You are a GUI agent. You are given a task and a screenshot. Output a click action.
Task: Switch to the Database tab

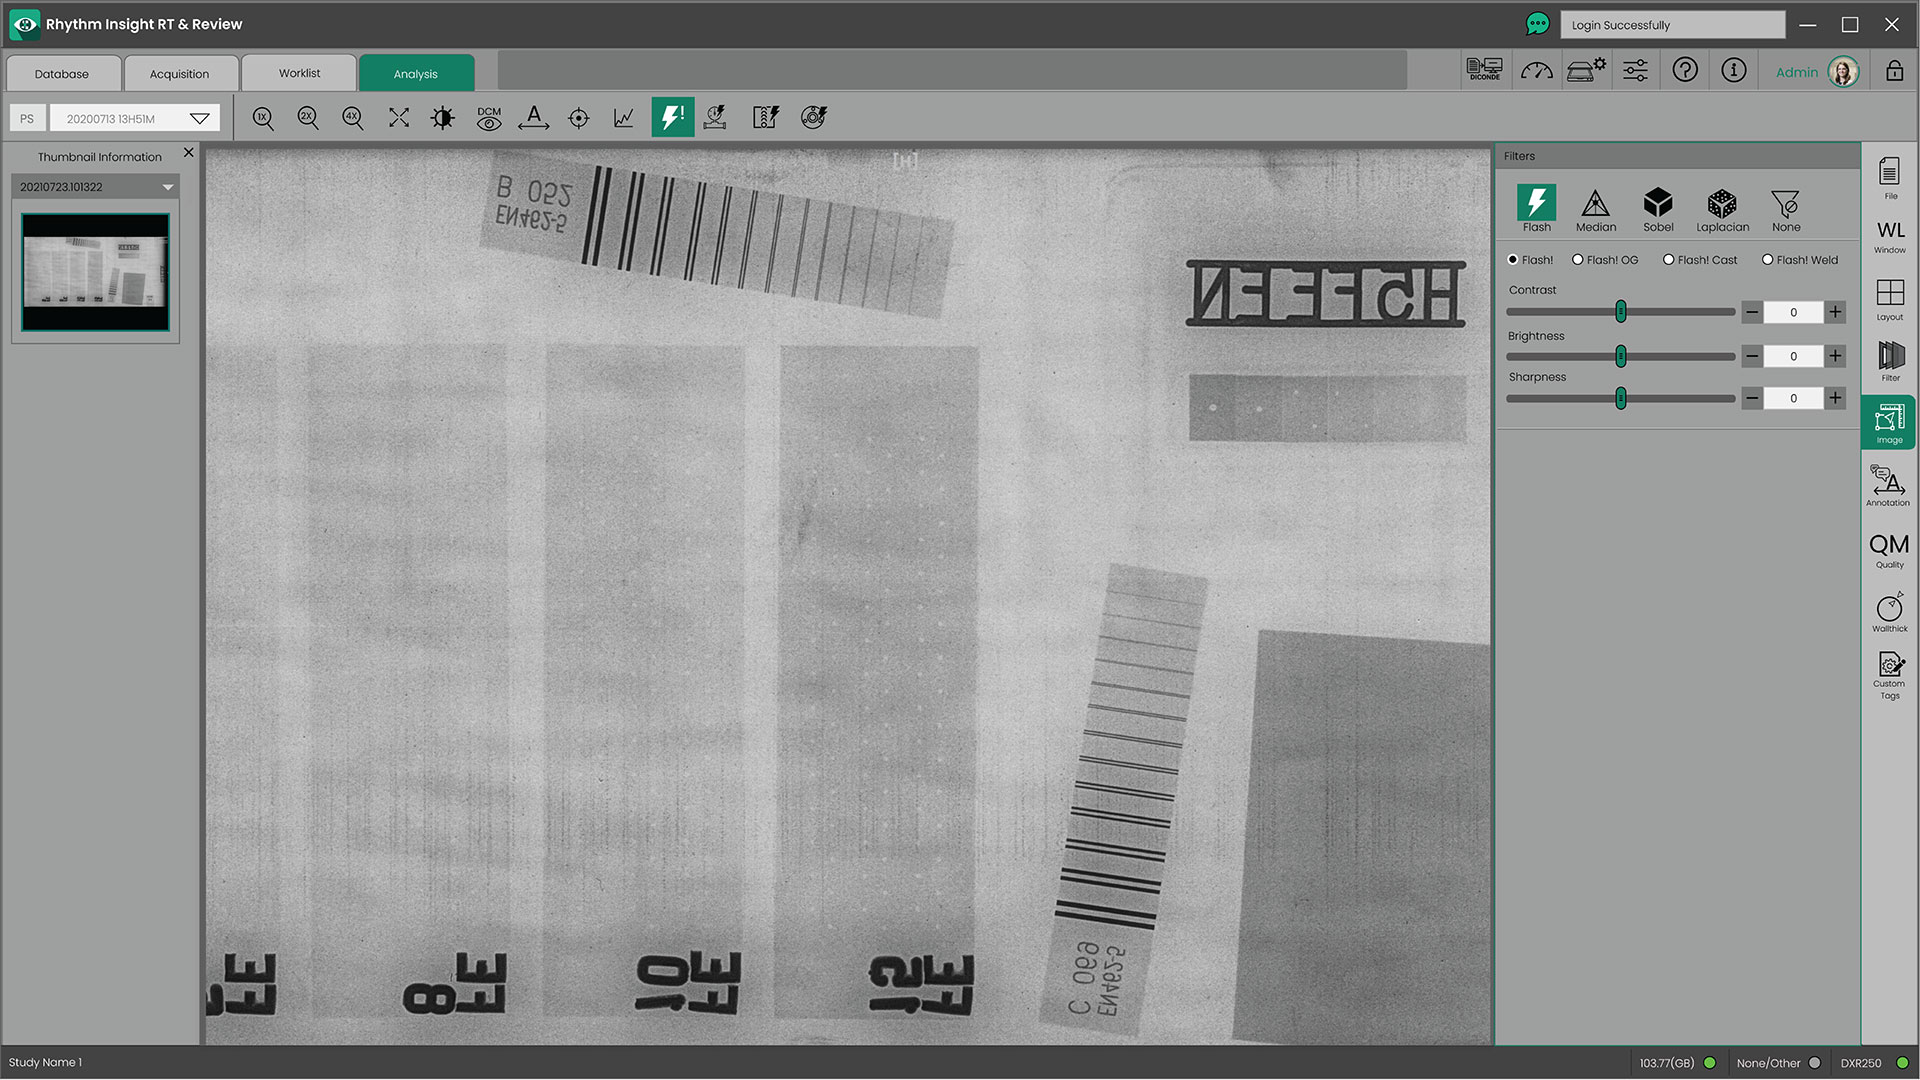pyautogui.click(x=62, y=74)
